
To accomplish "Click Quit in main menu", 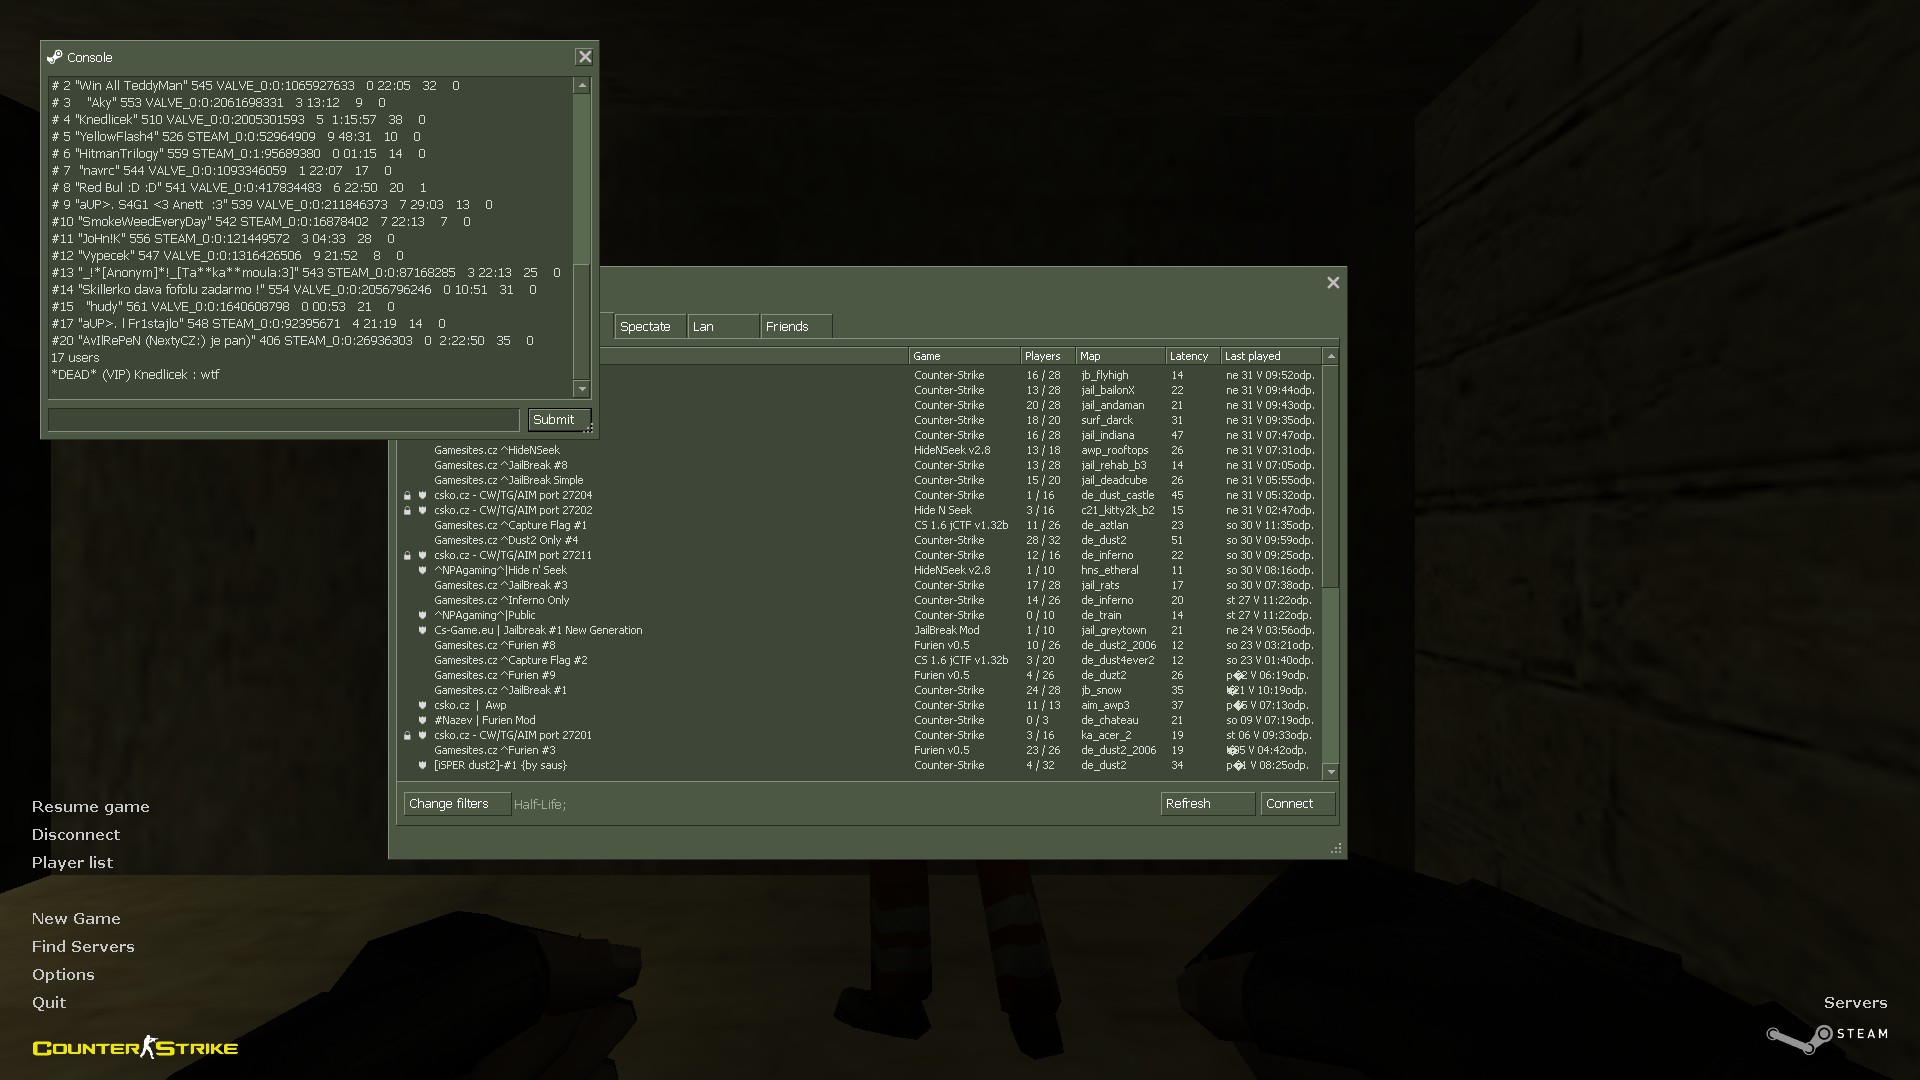I will click(49, 1003).
